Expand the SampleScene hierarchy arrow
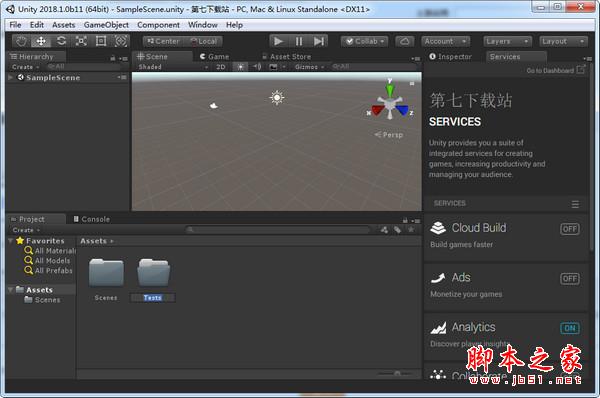 (x=10, y=77)
